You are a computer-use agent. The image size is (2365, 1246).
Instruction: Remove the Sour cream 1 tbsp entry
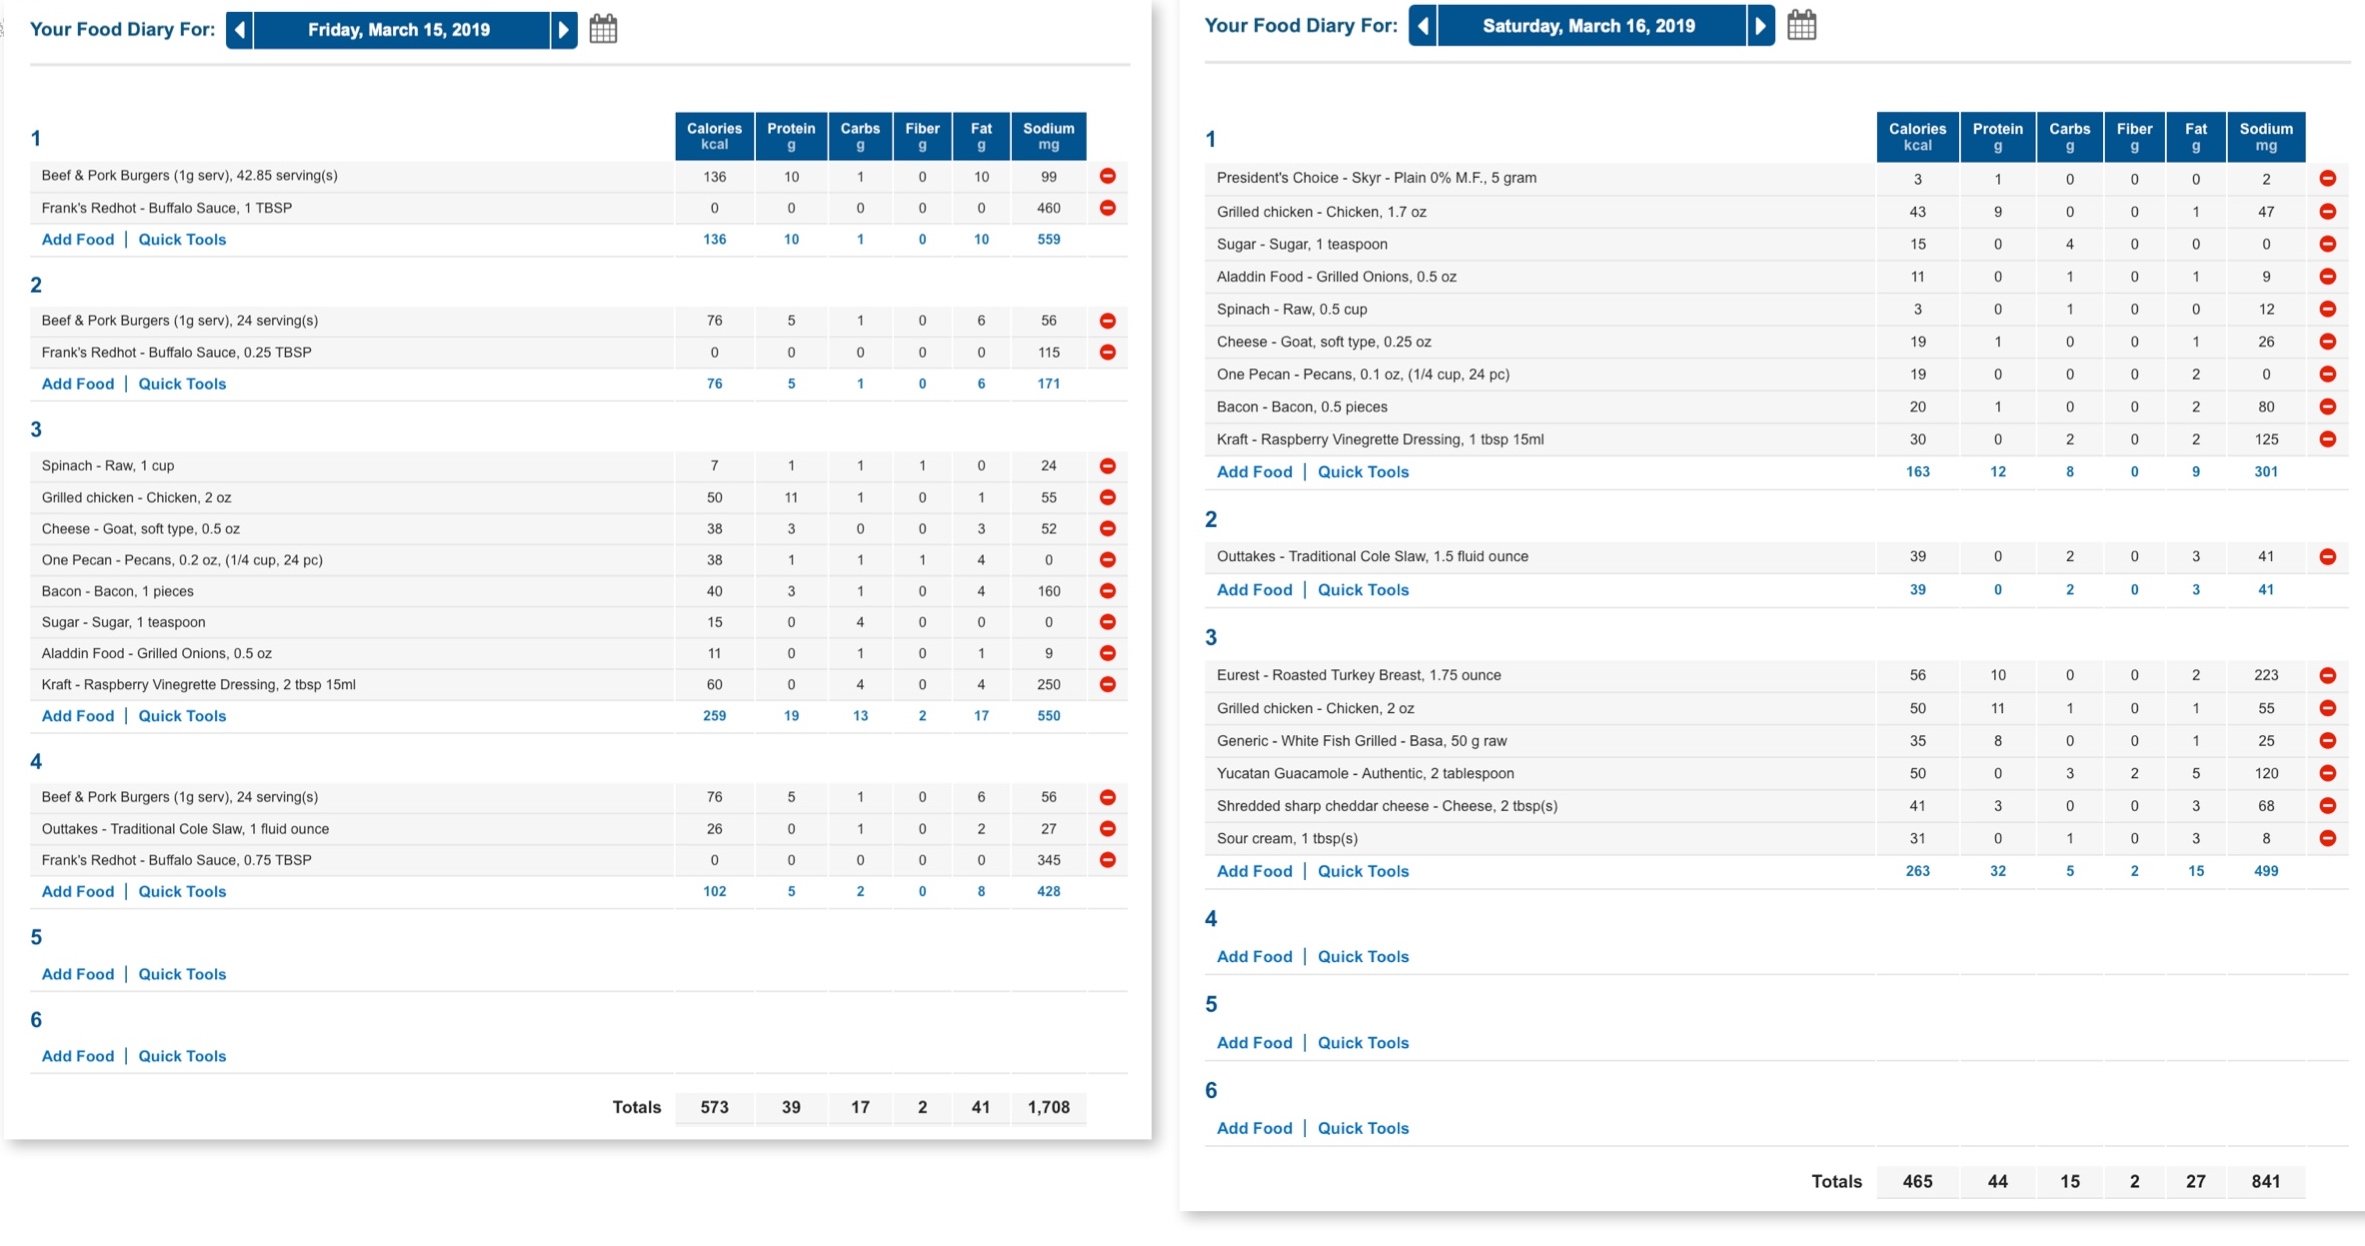2327,838
